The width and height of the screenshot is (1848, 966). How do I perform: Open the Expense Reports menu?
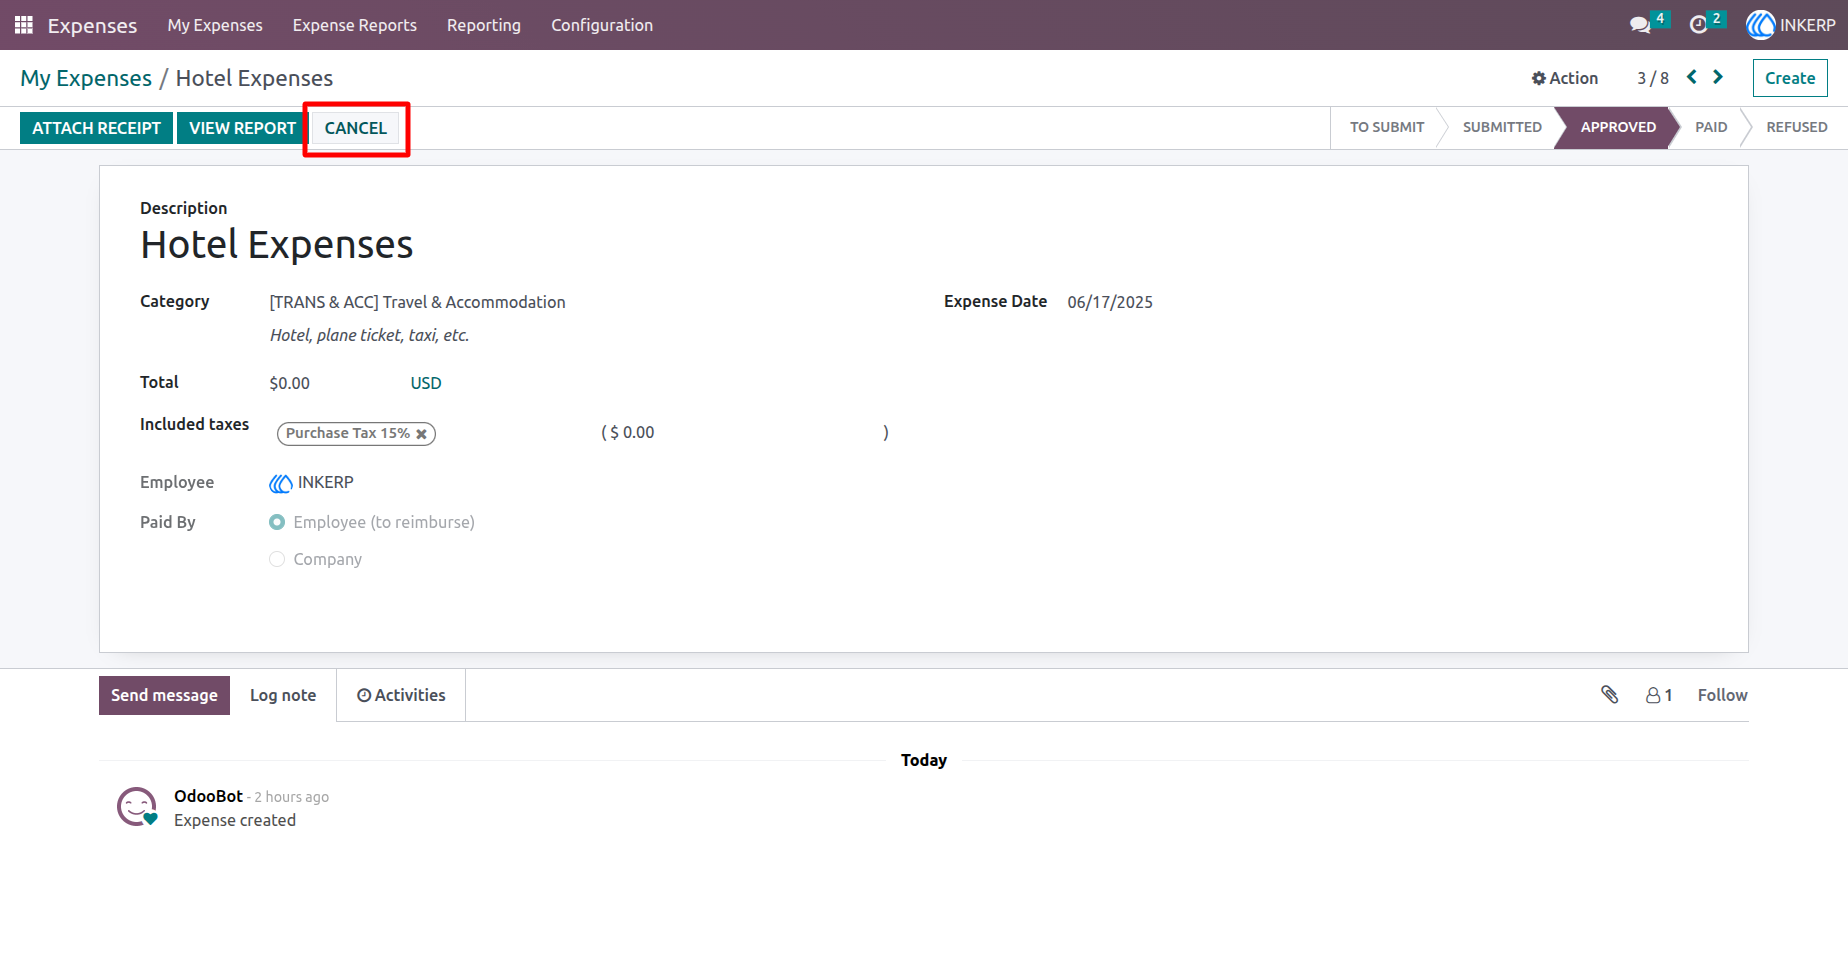pyautogui.click(x=355, y=25)
